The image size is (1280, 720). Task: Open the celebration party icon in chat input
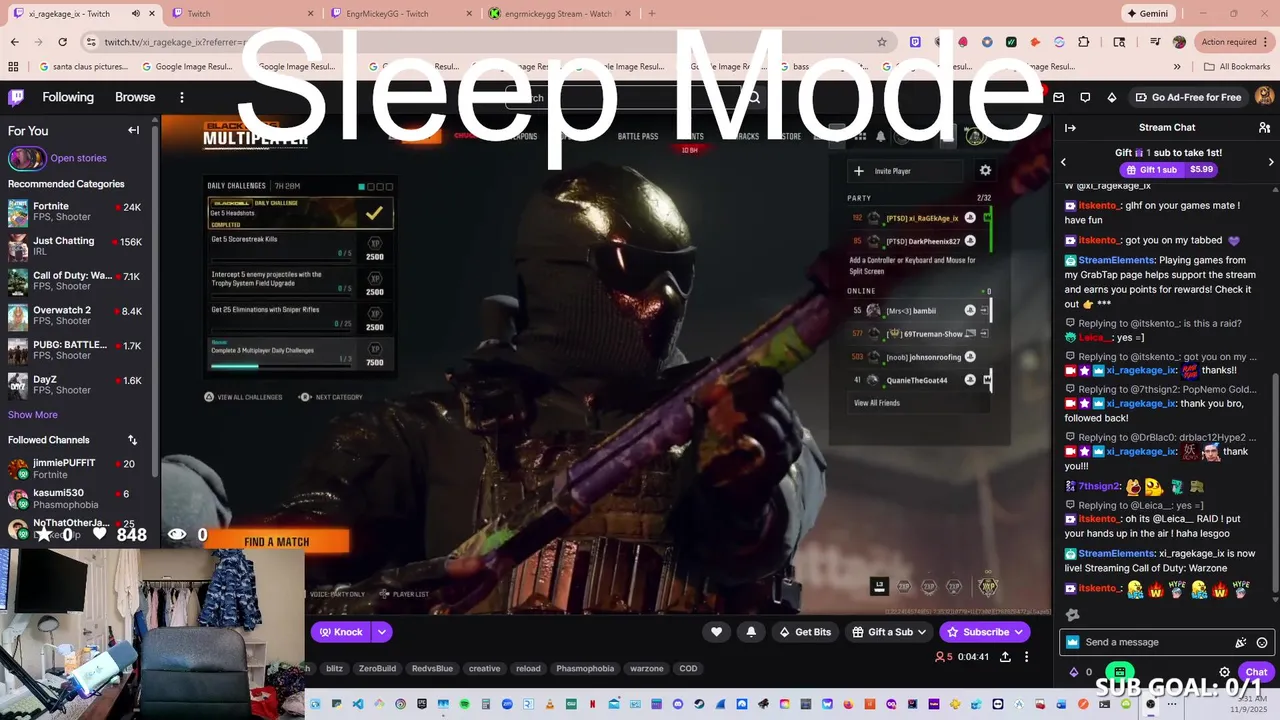1241,642
